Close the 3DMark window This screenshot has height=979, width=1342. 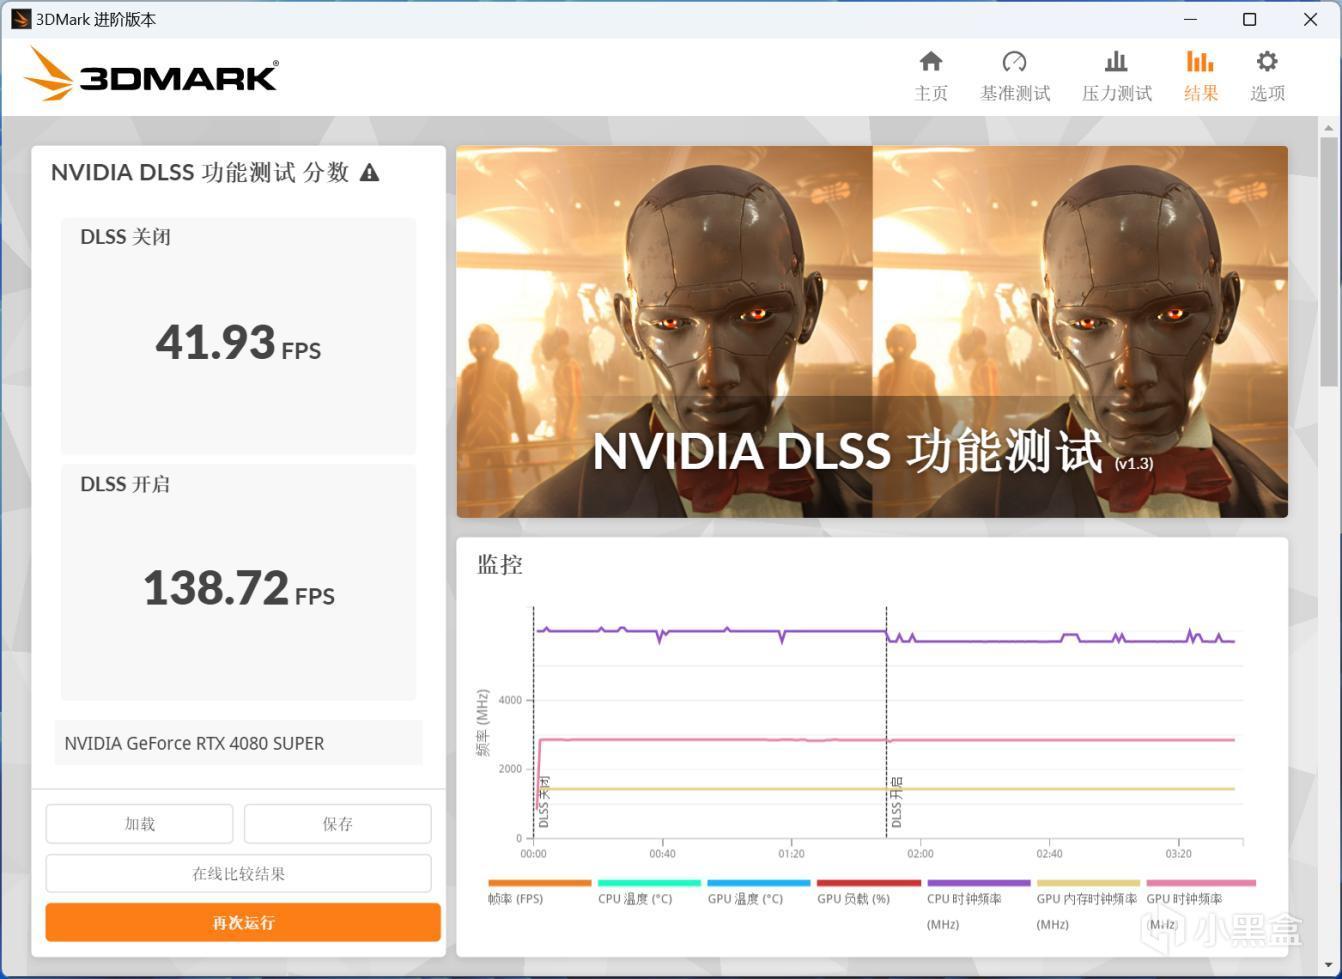(1310, 19)
